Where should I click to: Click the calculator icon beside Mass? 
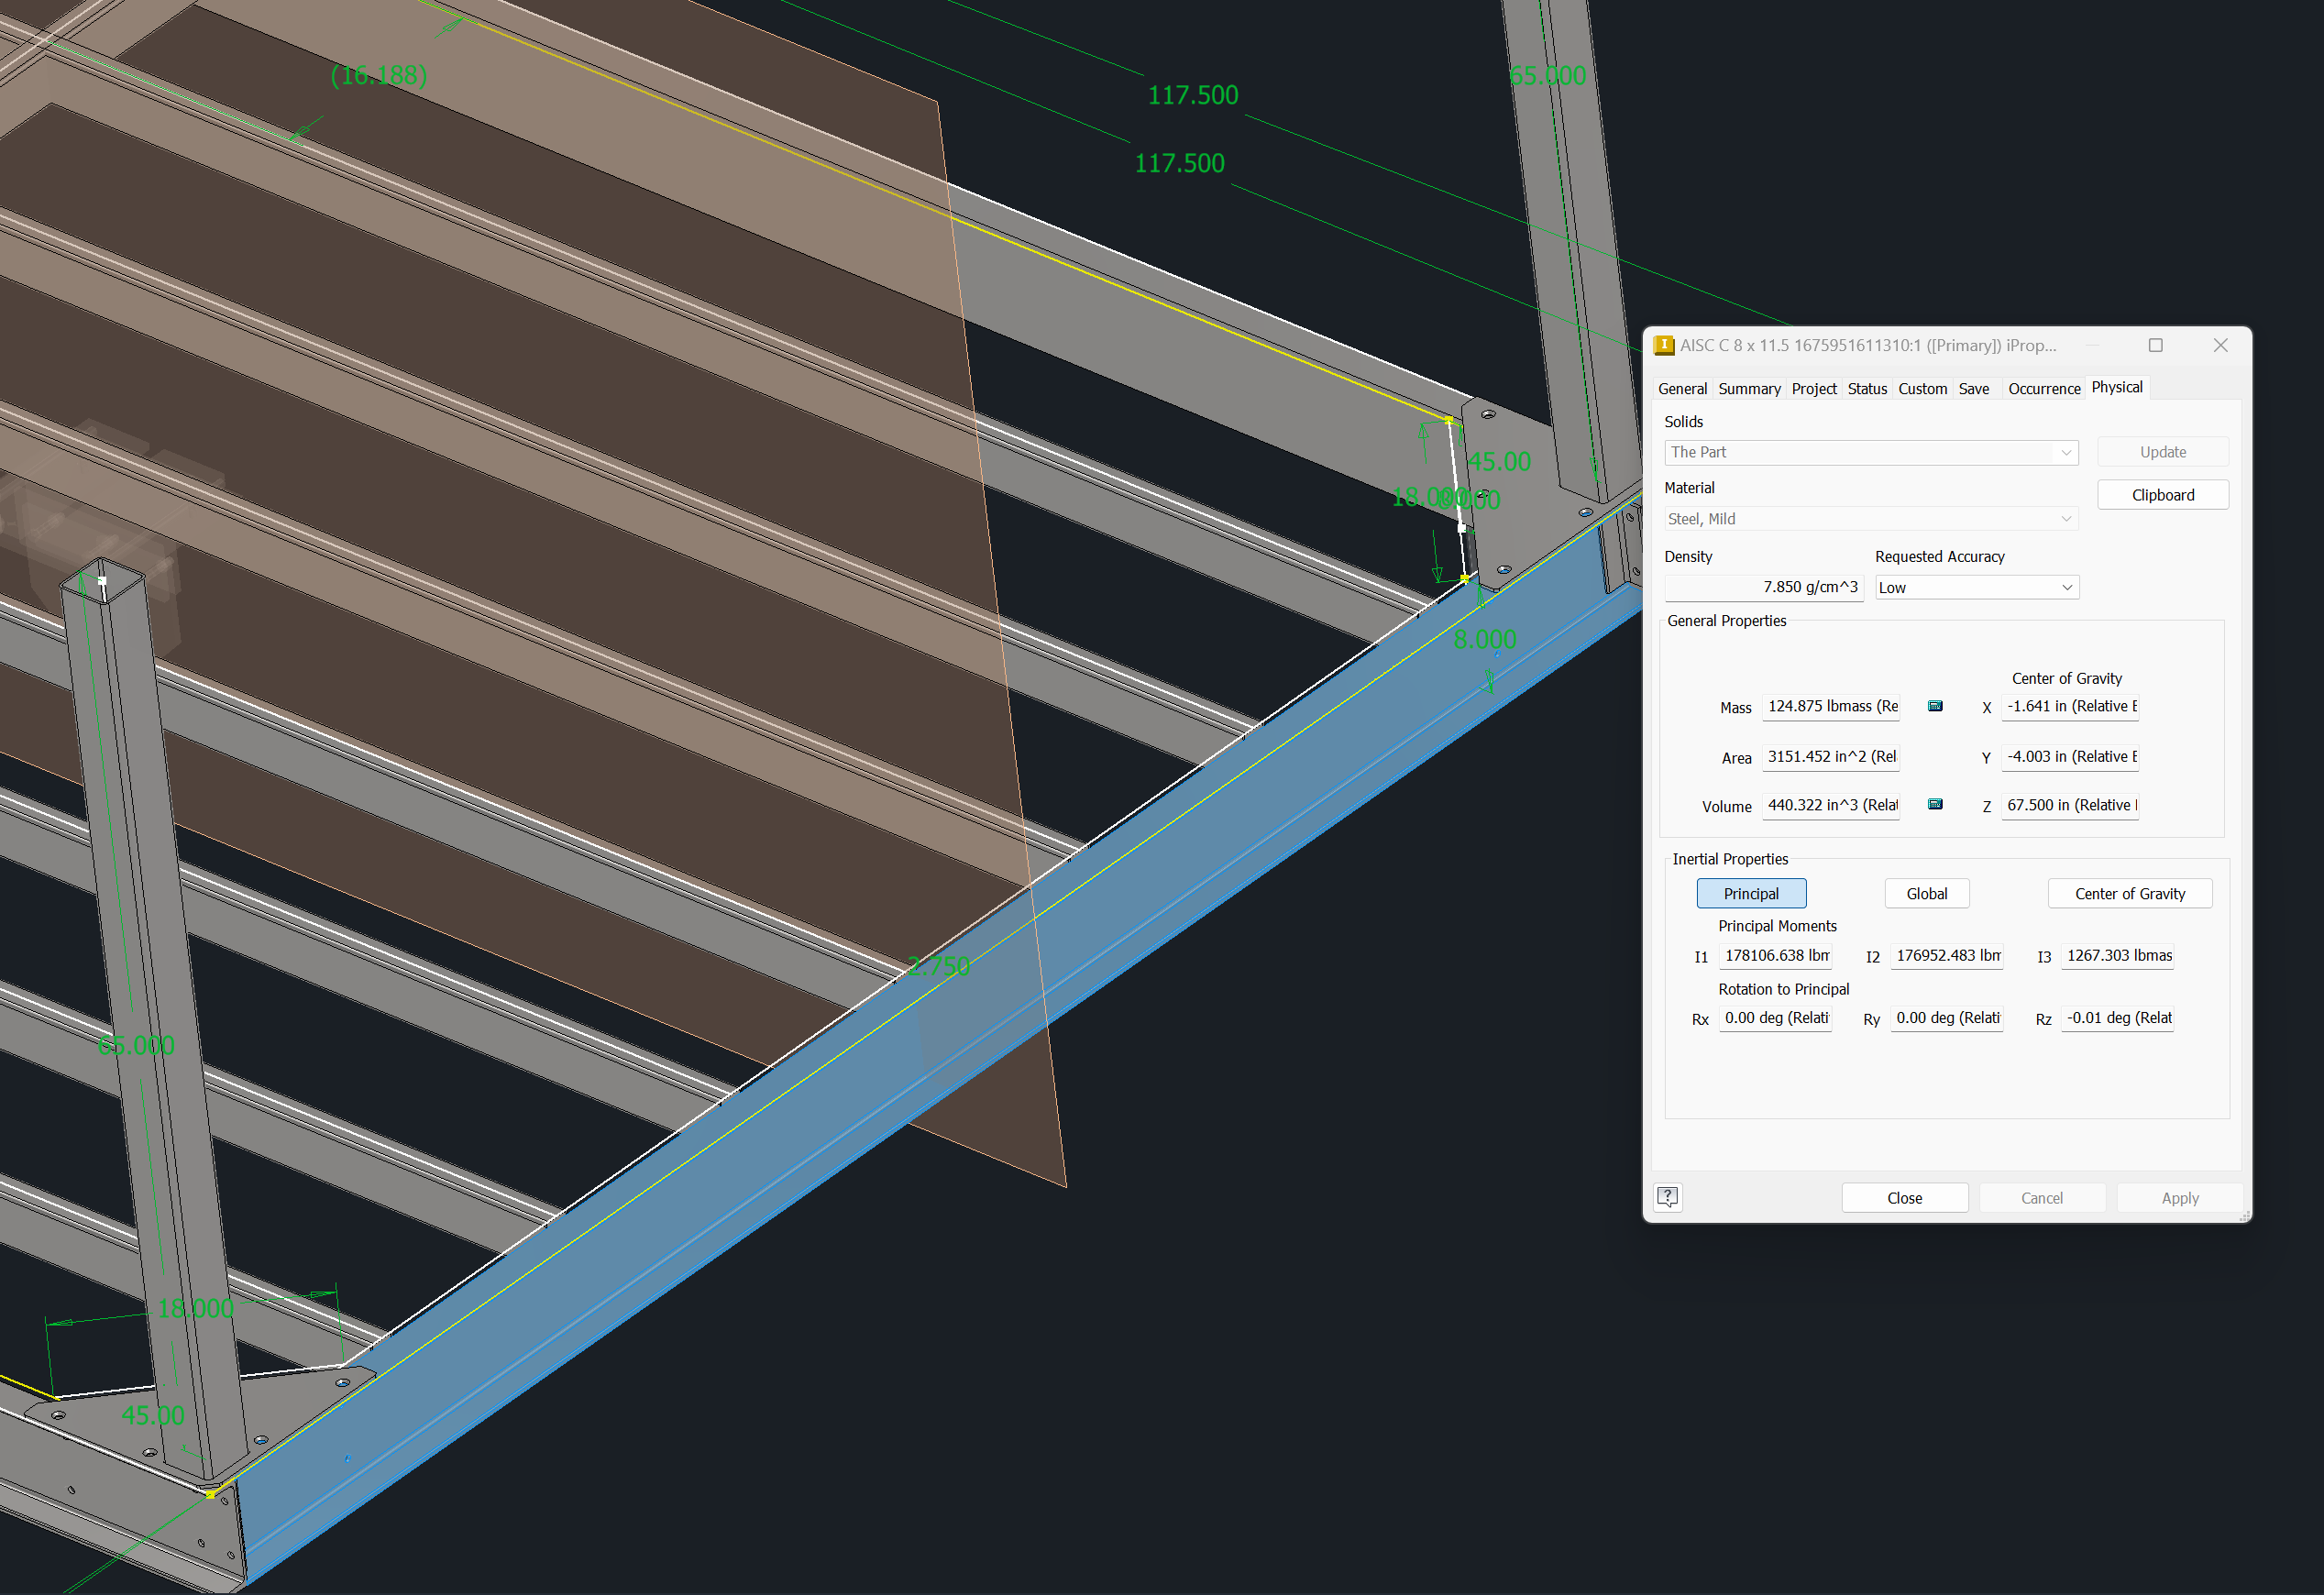coord(1935,706)
